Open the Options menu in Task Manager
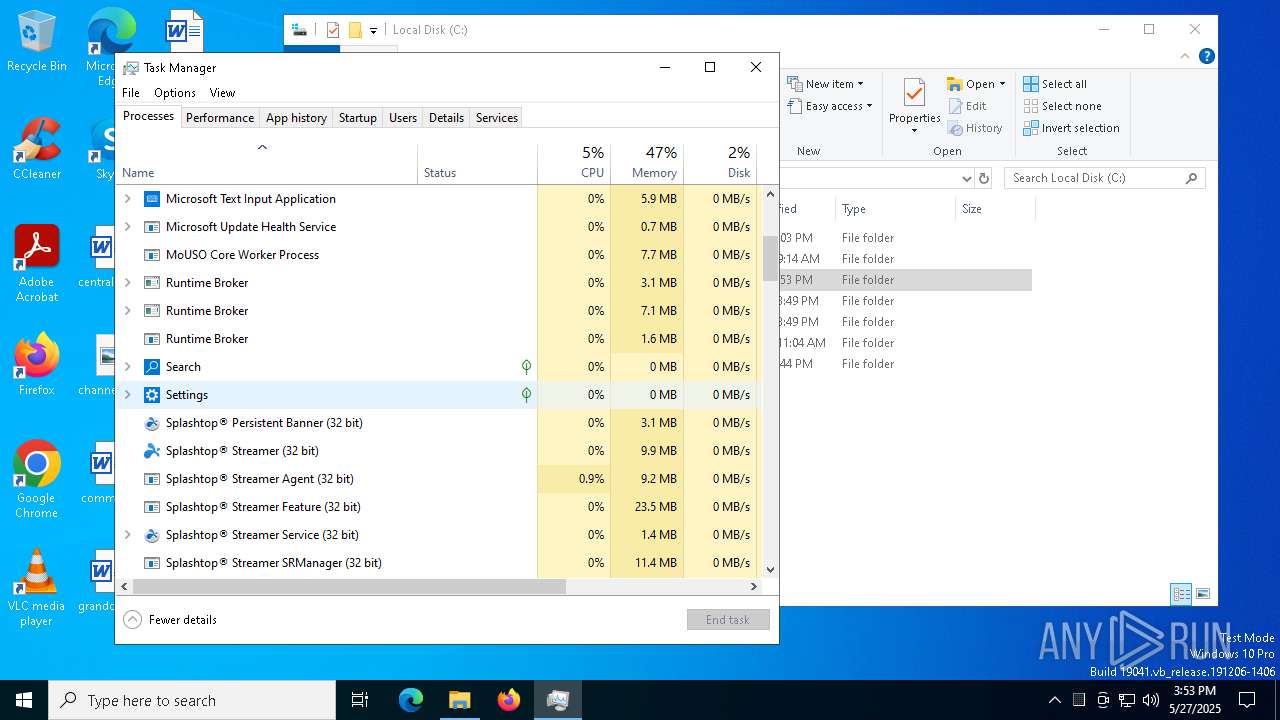This screenshot has height=720, width=1280. pos(175,93)
